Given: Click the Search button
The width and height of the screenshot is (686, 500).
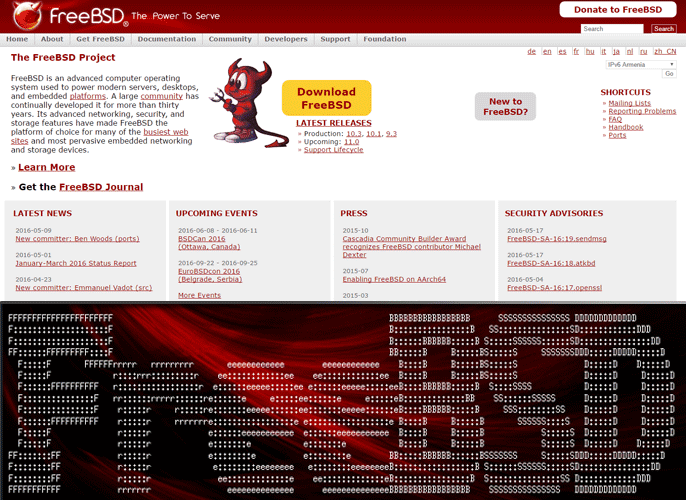Looking at the screenshot, I should point(664,29).
